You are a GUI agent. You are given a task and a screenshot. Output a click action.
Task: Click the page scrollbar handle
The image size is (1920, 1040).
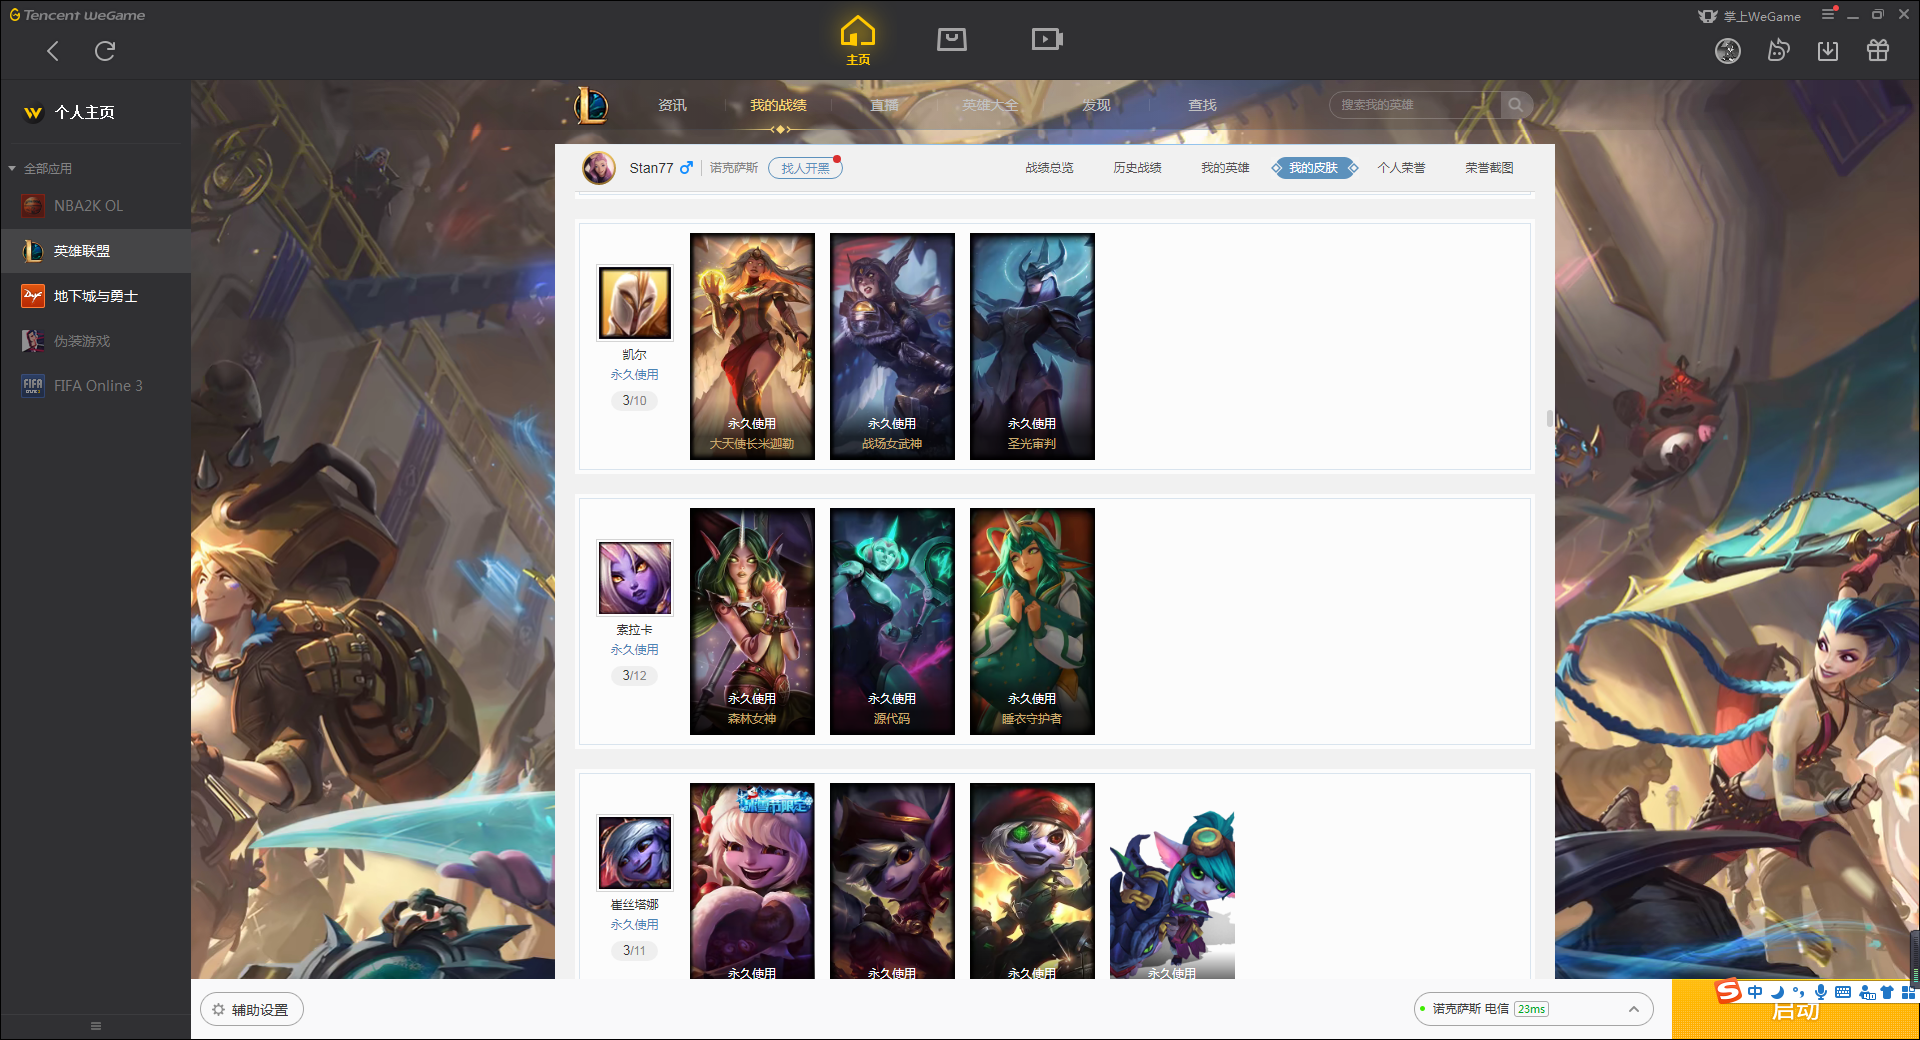pos(1550,418)
